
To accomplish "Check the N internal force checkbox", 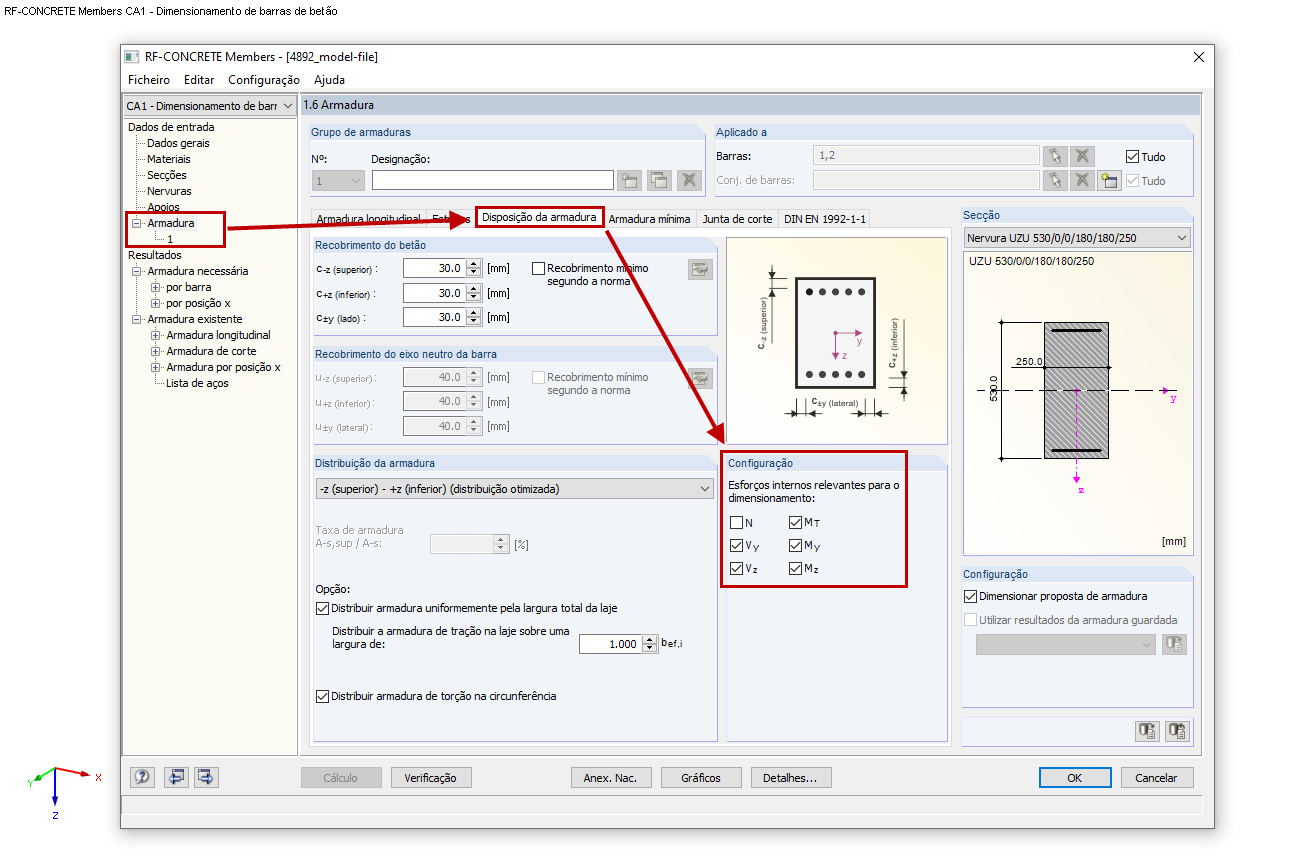I will point(737,523).
